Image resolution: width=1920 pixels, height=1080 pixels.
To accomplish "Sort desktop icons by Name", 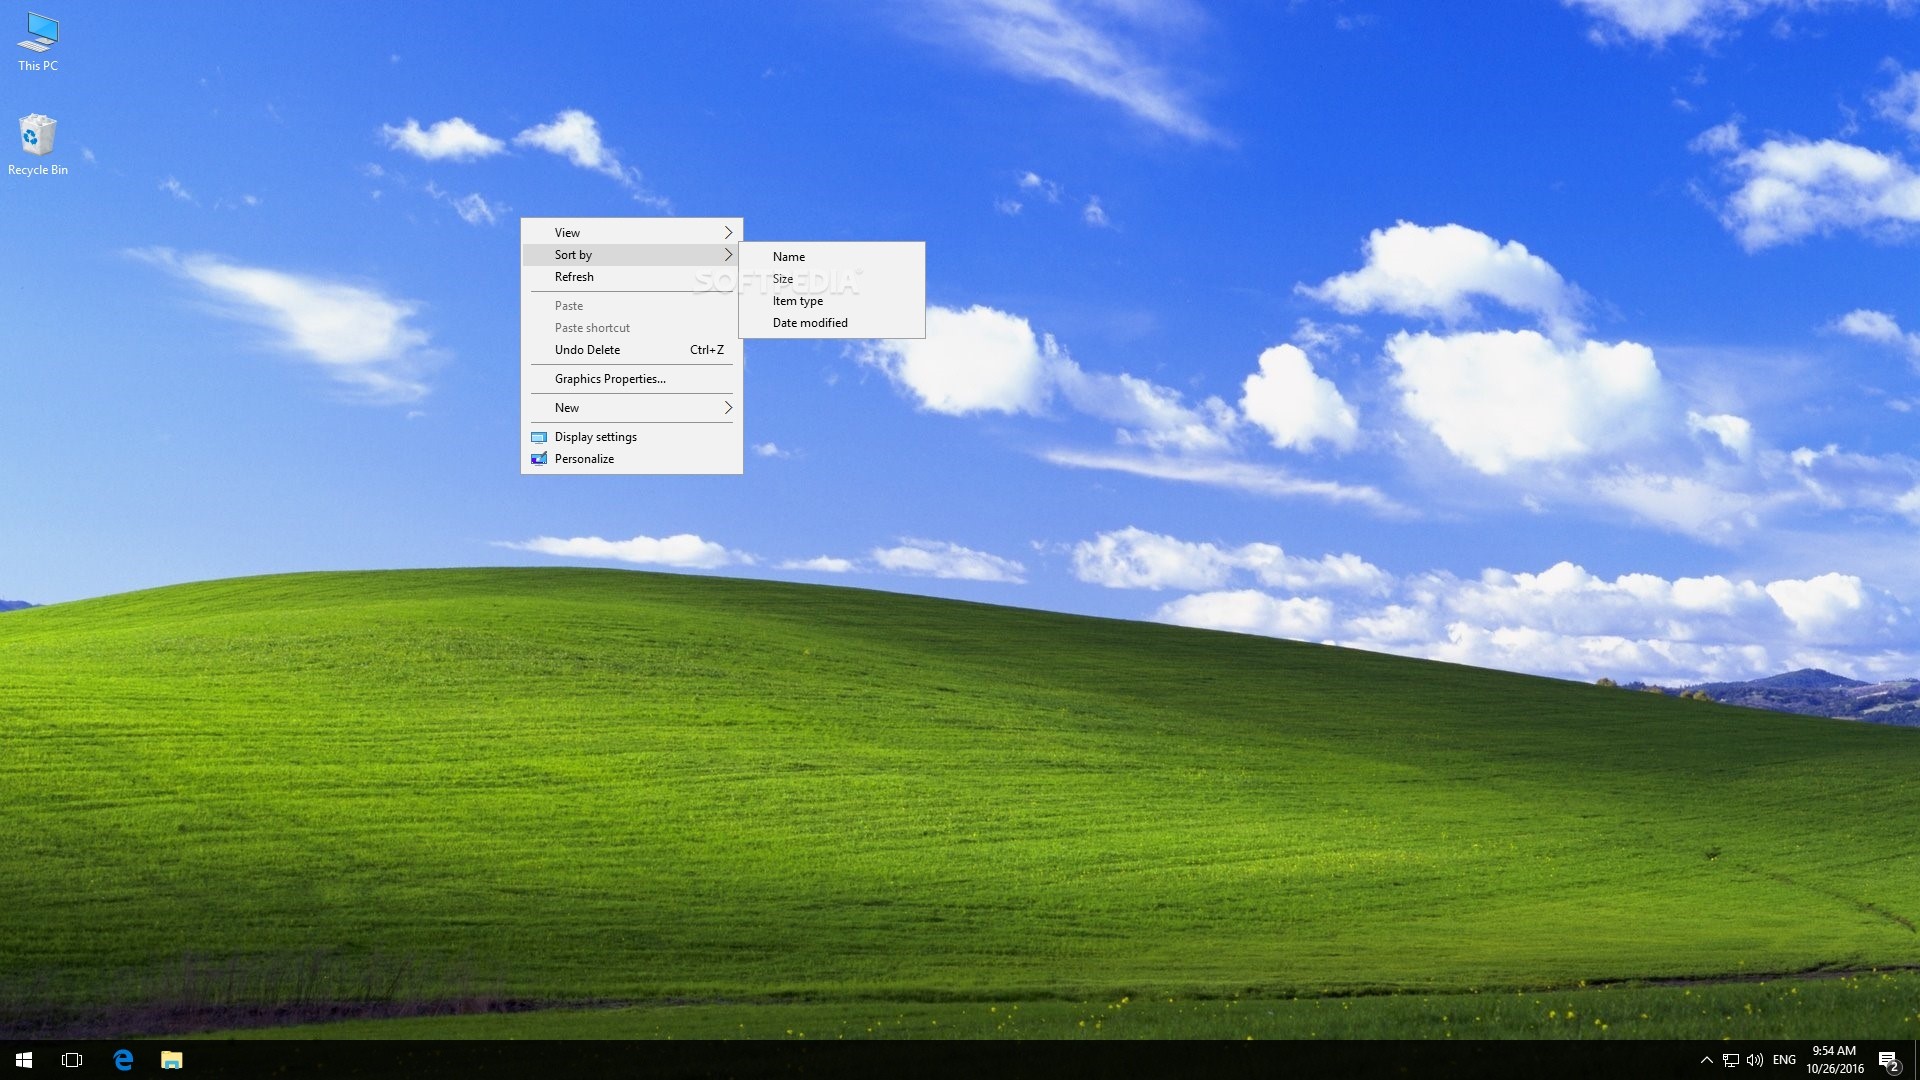I will (x=832, y=257).
